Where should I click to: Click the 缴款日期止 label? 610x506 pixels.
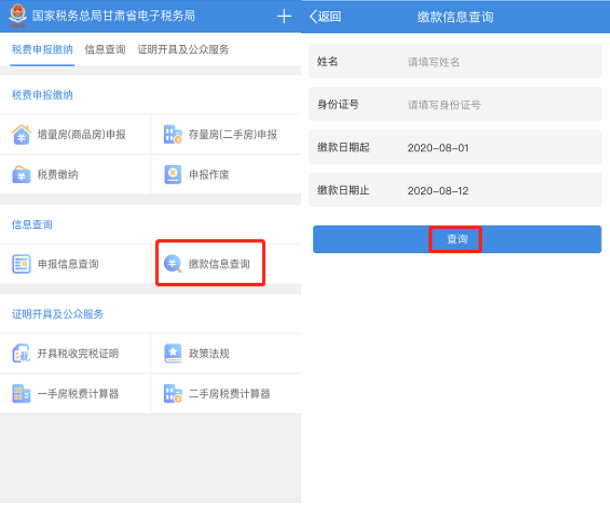click(343, 190)
